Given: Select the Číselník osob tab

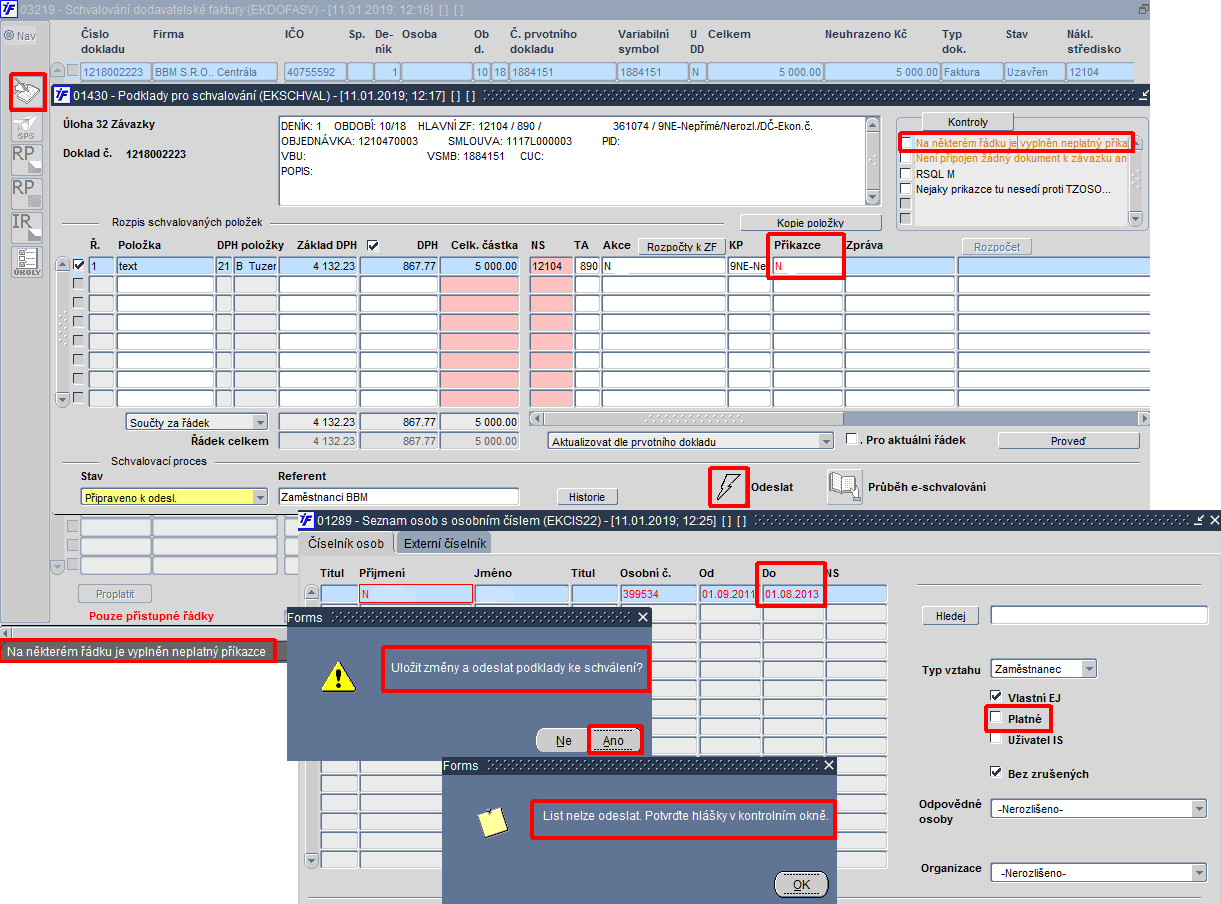Looking at the screenshot, I should pos(346,543).
